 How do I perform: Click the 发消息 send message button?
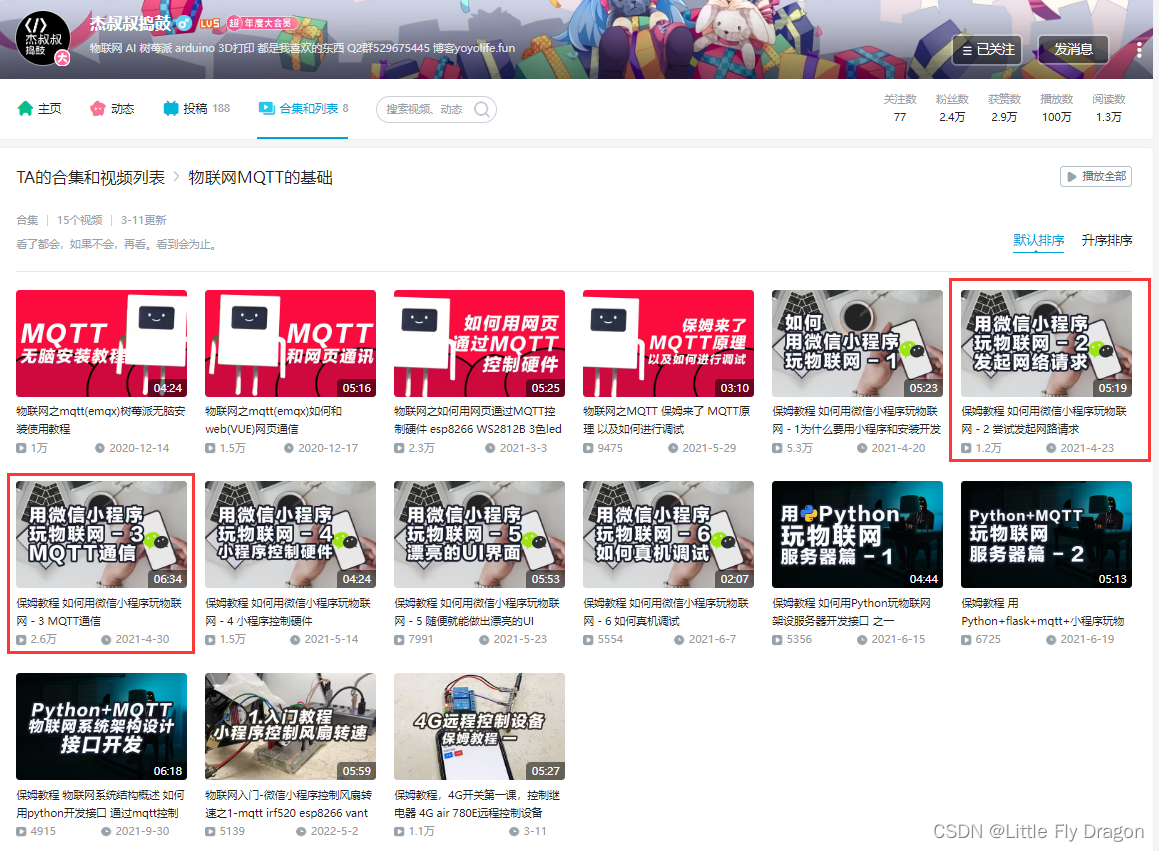point(1073,50)
